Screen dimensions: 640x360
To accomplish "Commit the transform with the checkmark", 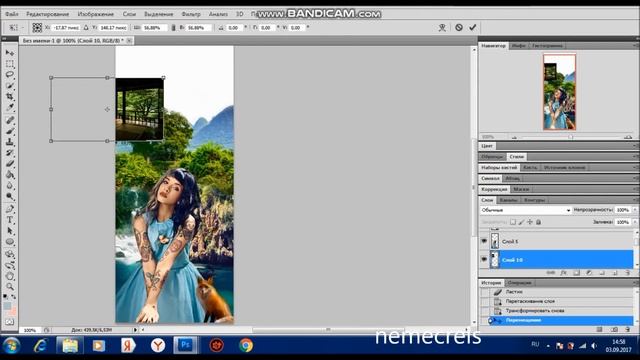I will [x=473, y=27].
